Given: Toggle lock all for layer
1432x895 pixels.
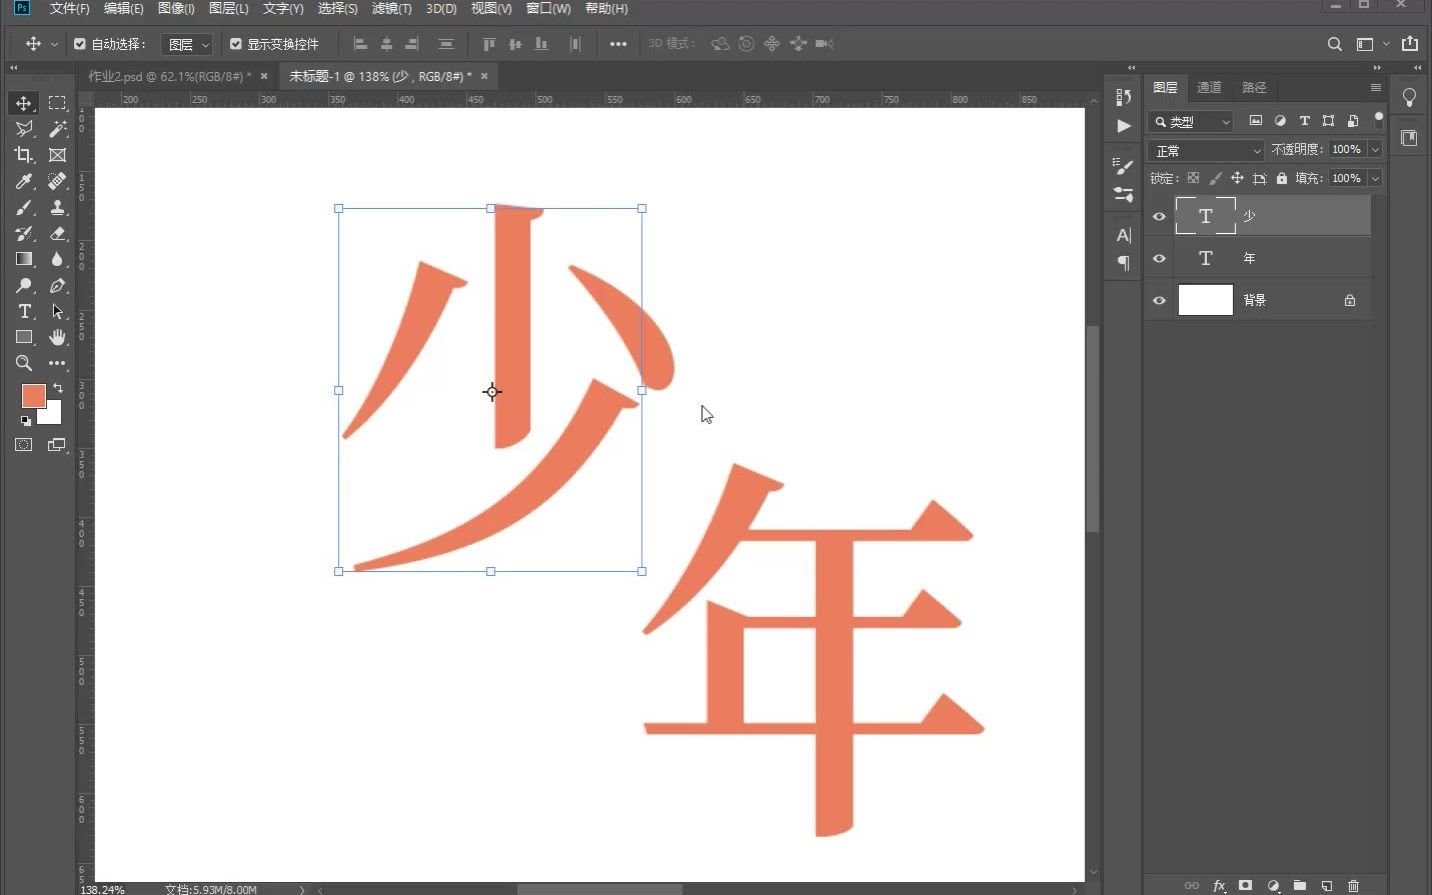Looking at the screenshot, I should coord(1281,178).
